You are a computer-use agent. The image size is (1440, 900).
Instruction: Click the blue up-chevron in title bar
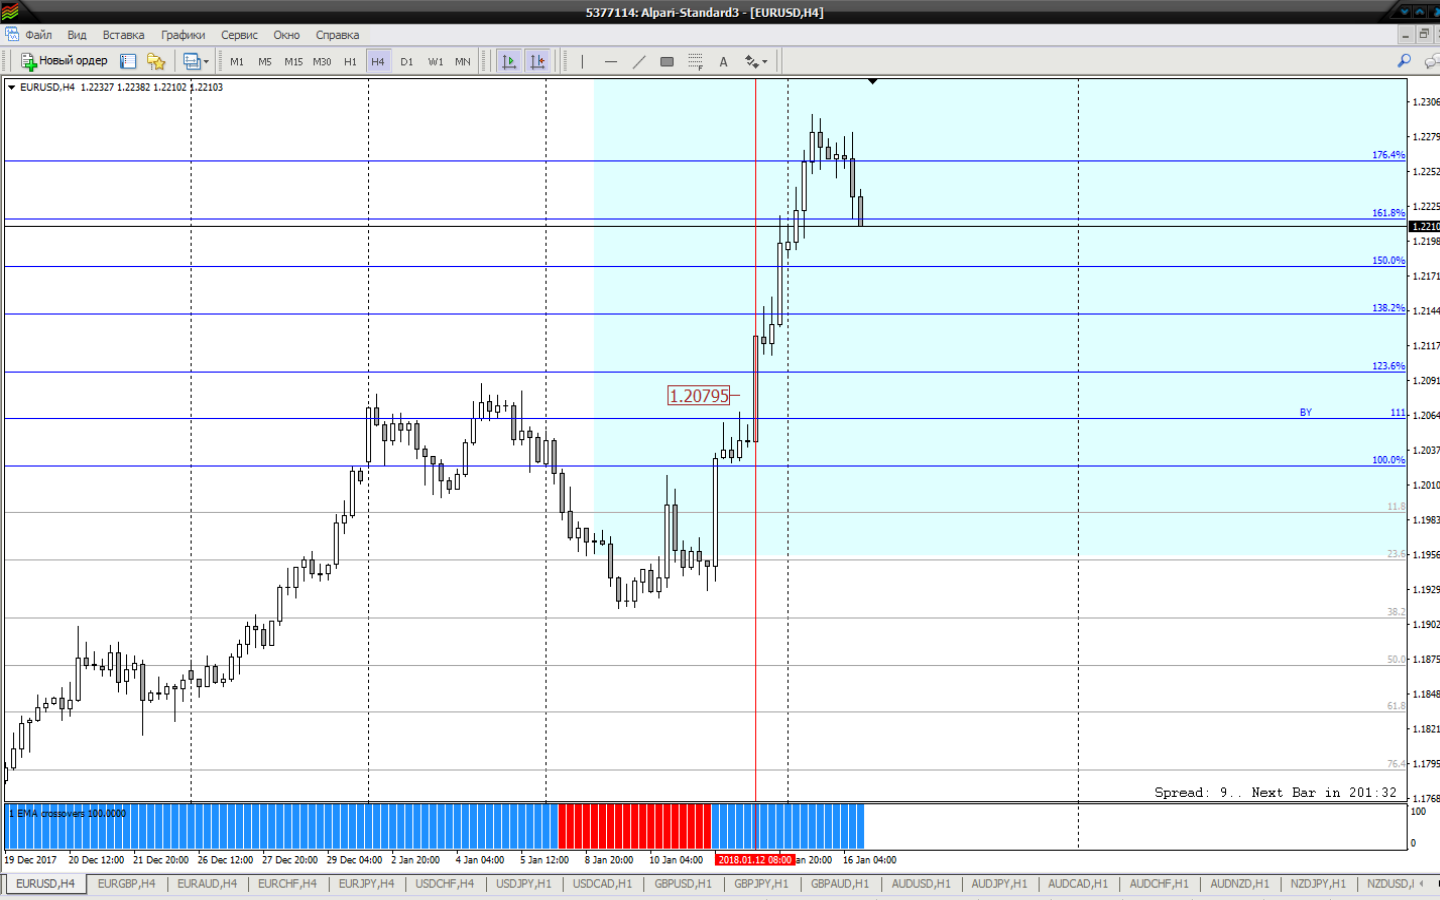coord(1419,12)
